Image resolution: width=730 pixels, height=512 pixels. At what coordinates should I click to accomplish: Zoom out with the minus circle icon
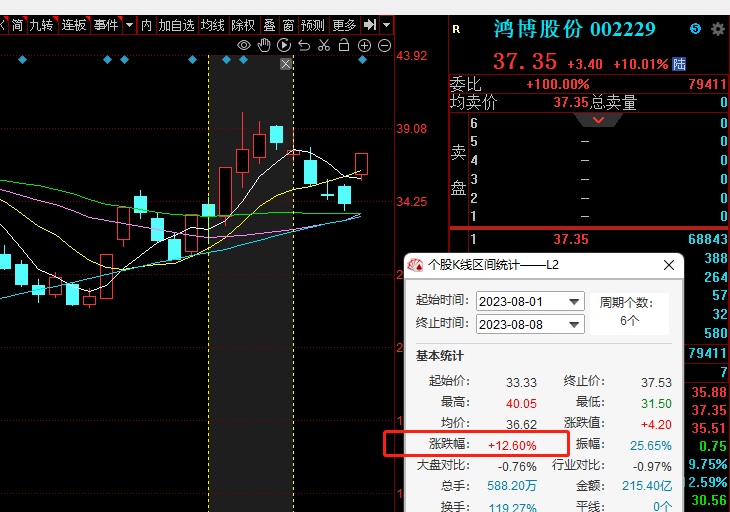[384, 45]
